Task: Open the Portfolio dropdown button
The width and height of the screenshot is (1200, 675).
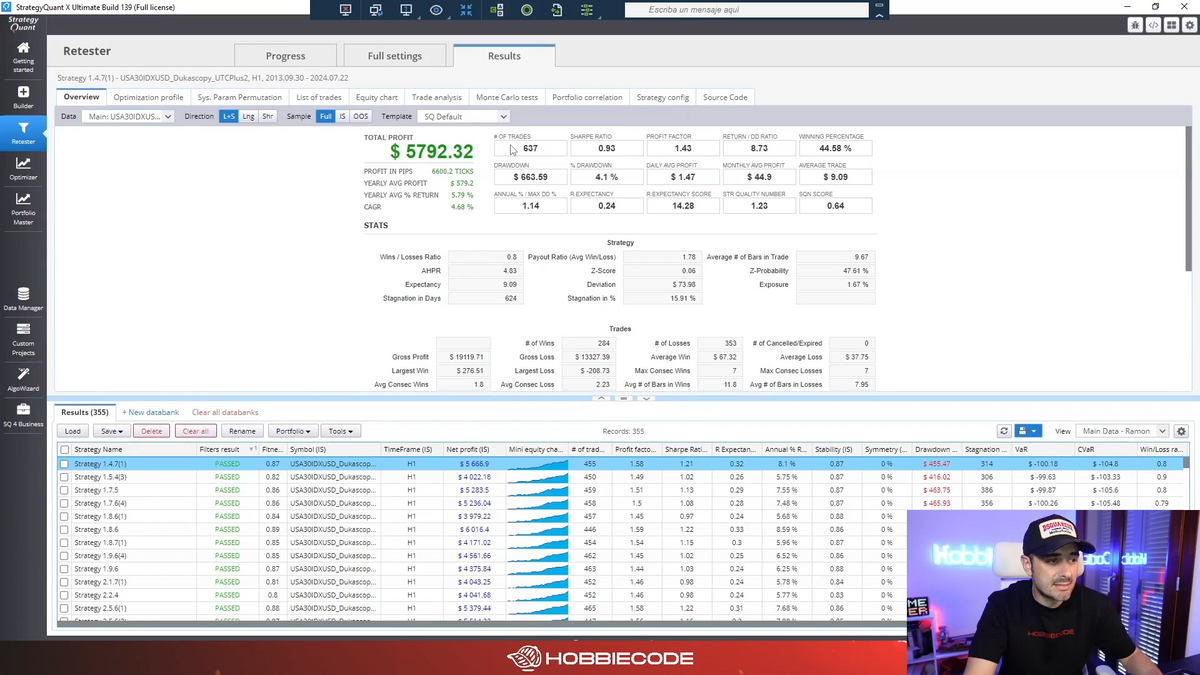Action: coord(294,431)
